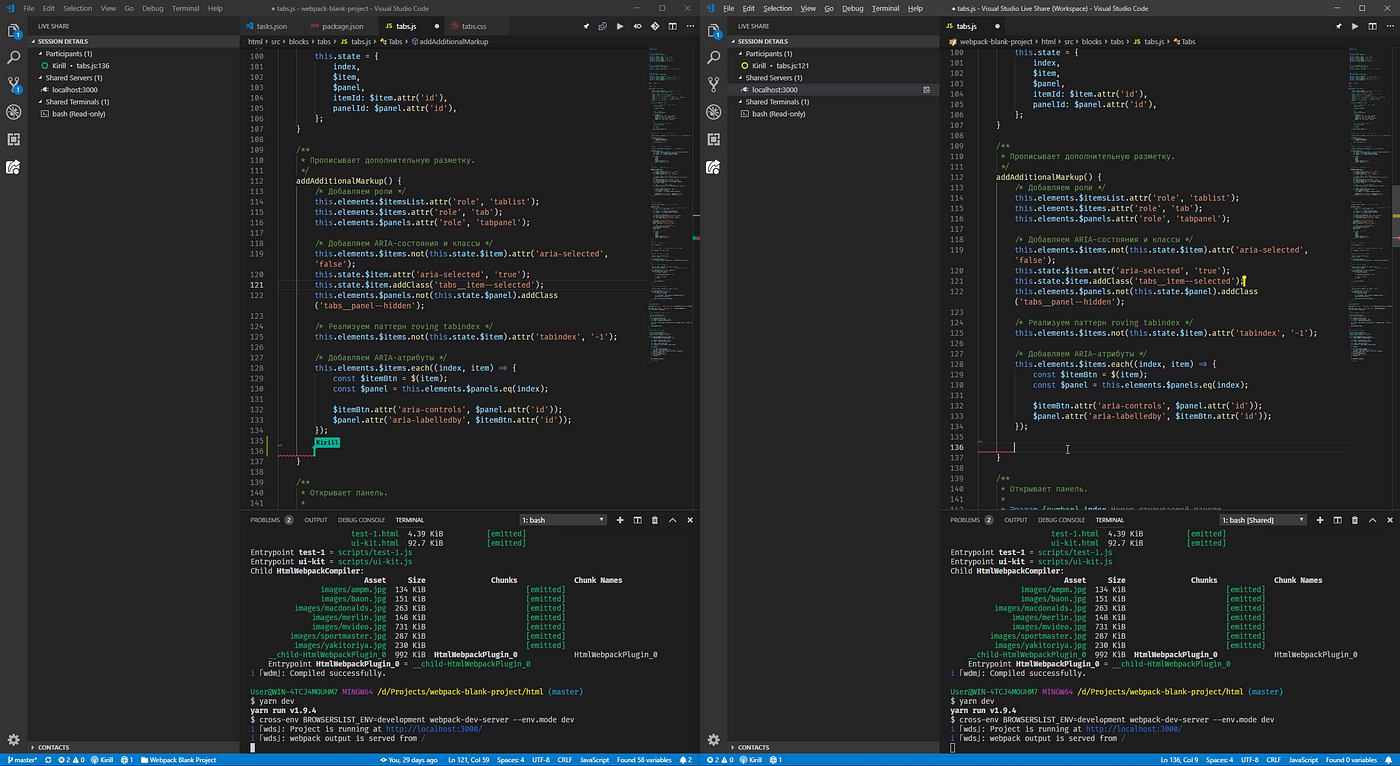Open Debug icon in left window activity bar
The height and width of the screenshot is (766, 1400).
pyautogui.click(x=13, y=112)
